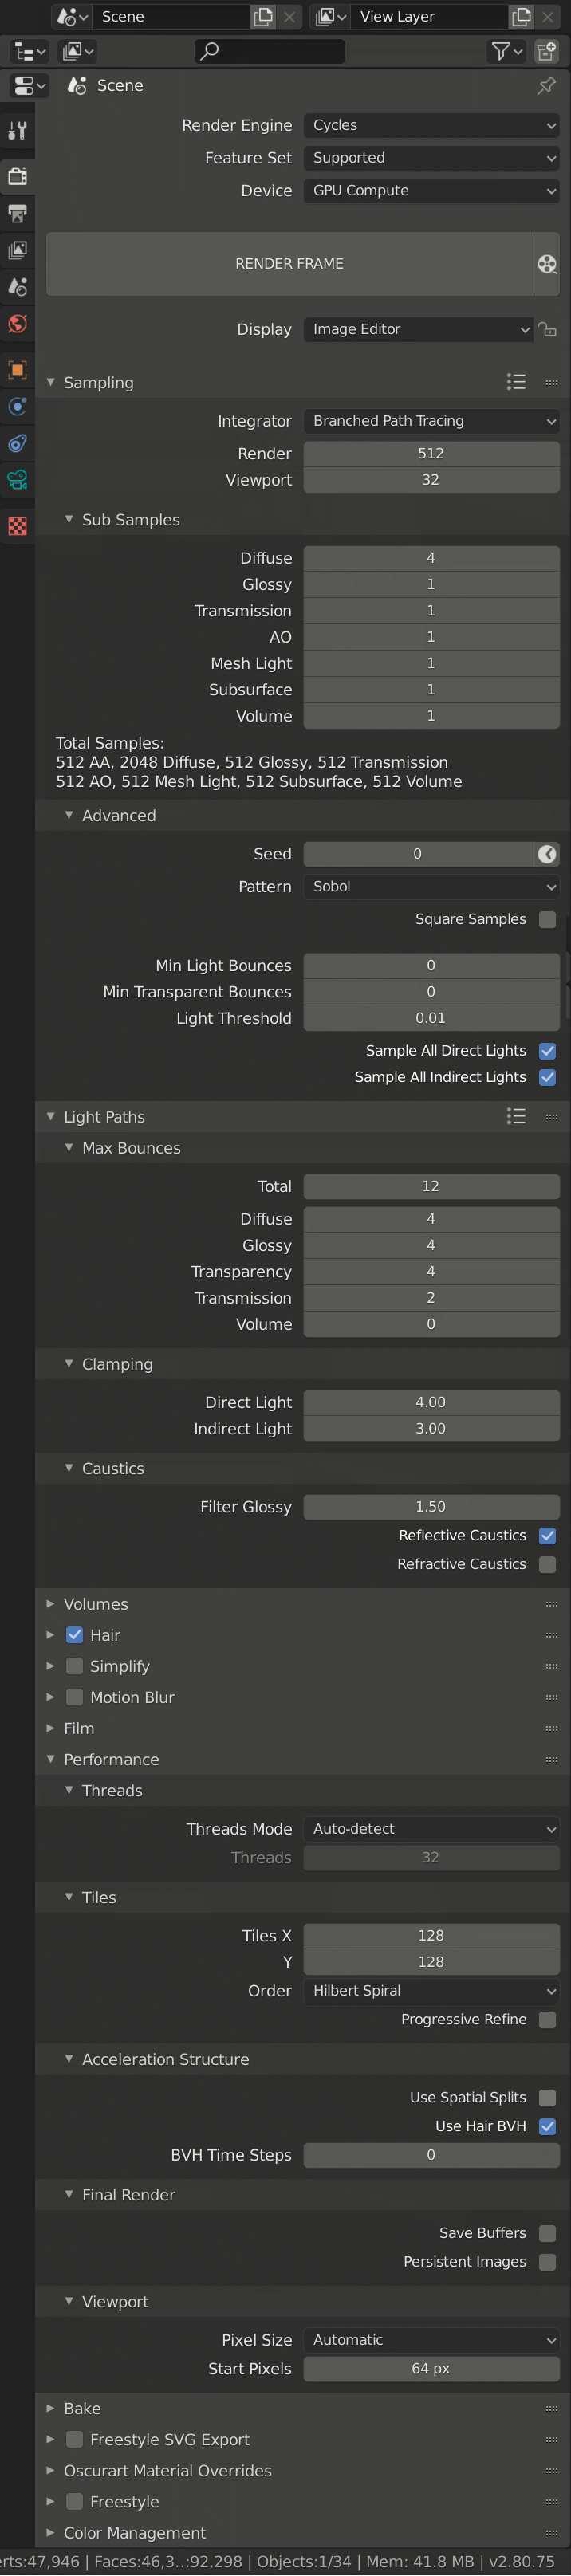This screenshot has height=2576, width=571.
Task: Browse scenes with the scene selector icon
Action: click(71, 16)
